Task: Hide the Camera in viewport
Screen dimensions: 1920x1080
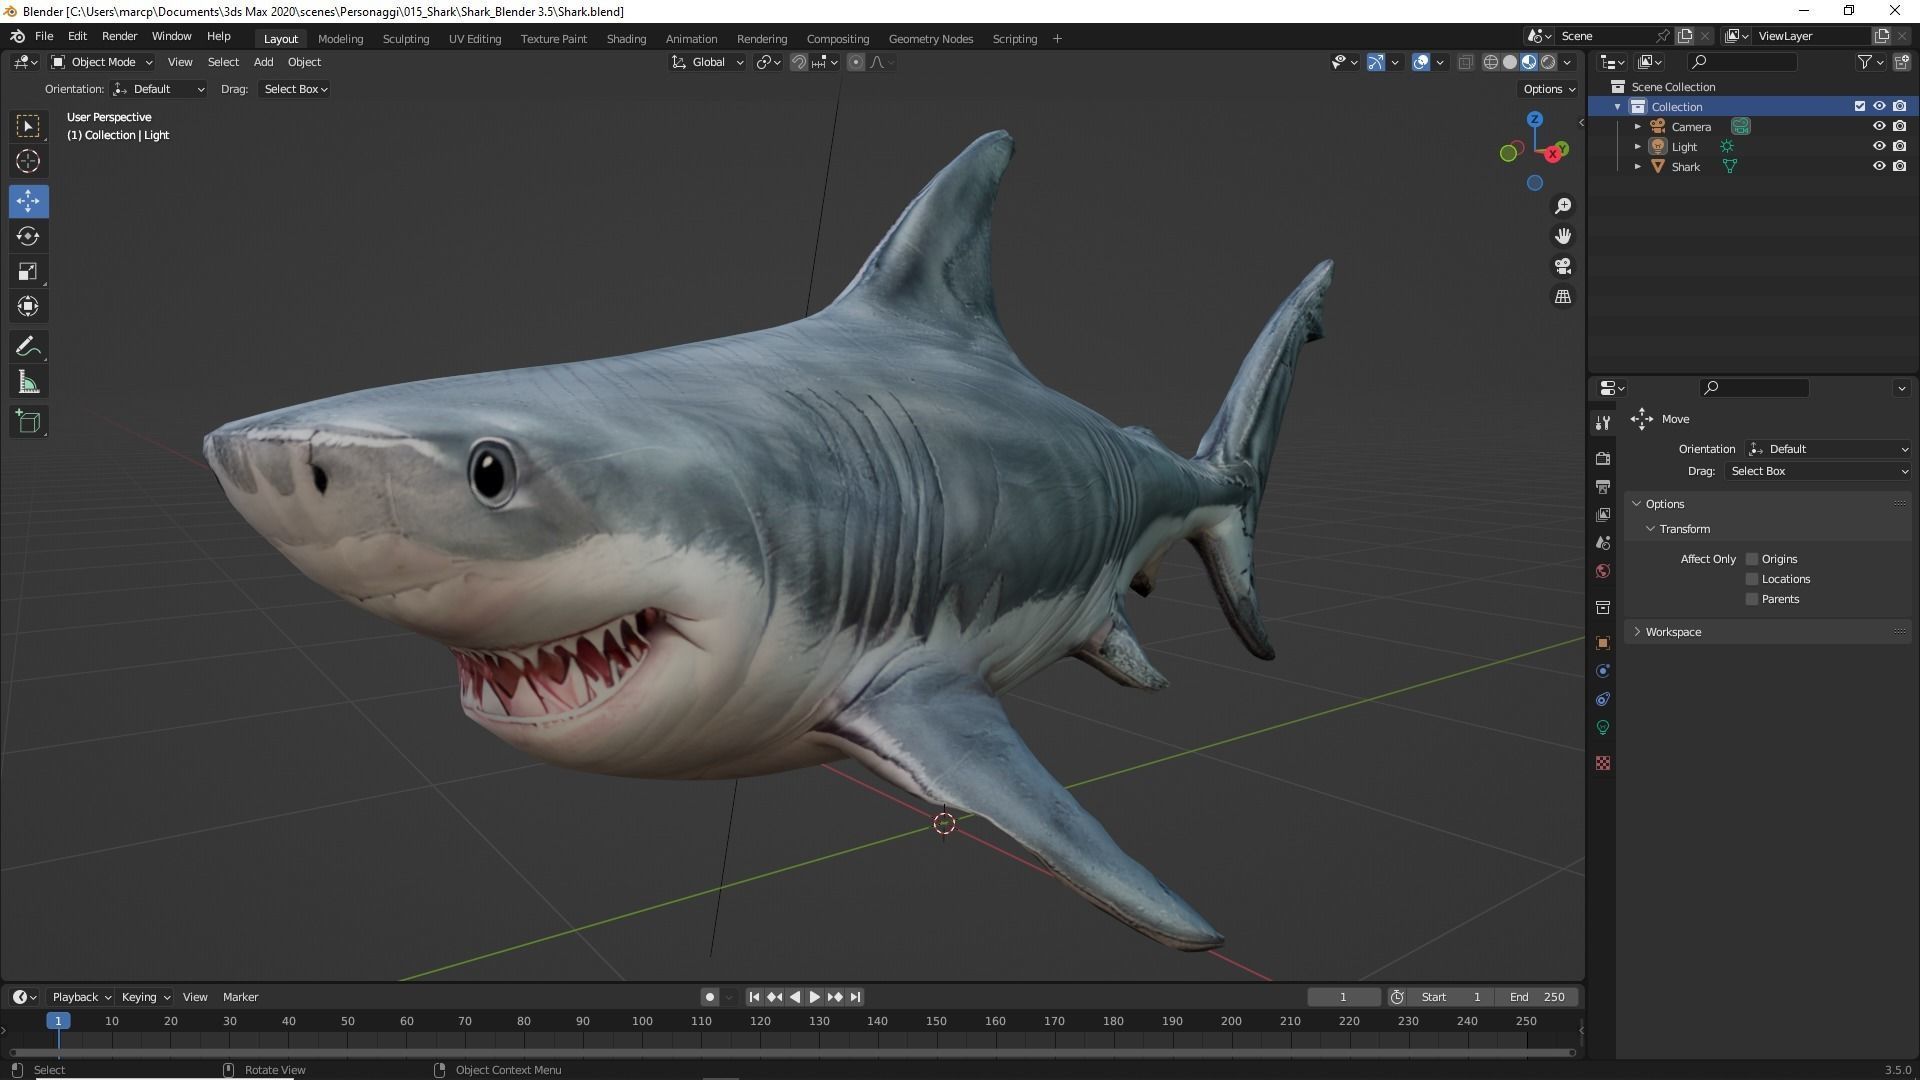Action: coord(1879,126)
